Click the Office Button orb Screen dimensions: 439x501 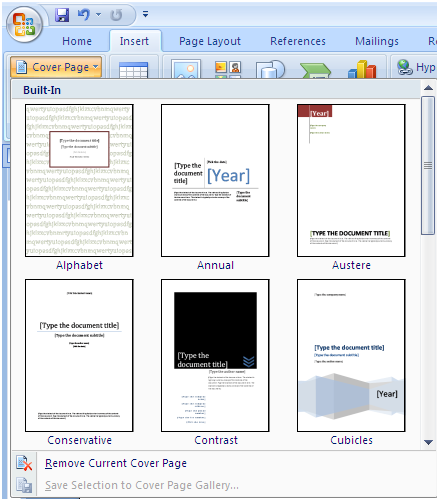click(x=24, y=25)
